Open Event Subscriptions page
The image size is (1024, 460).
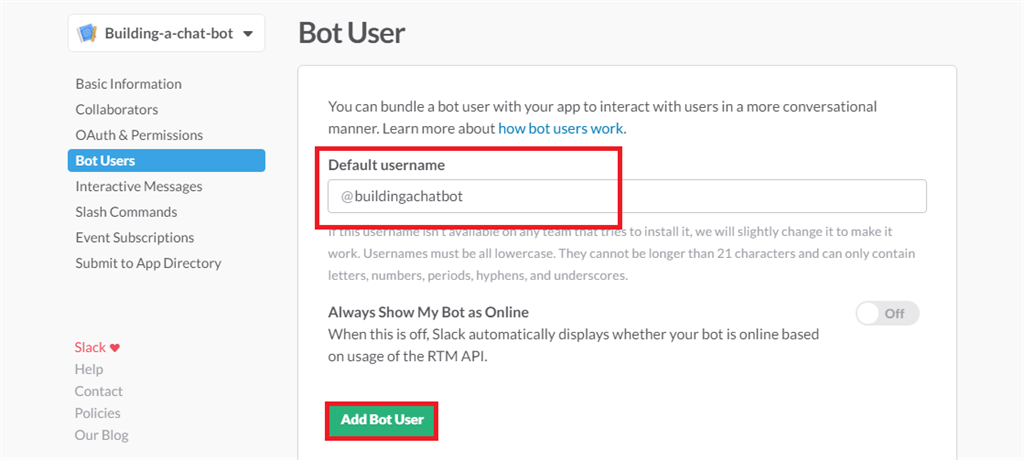point(135,238)
